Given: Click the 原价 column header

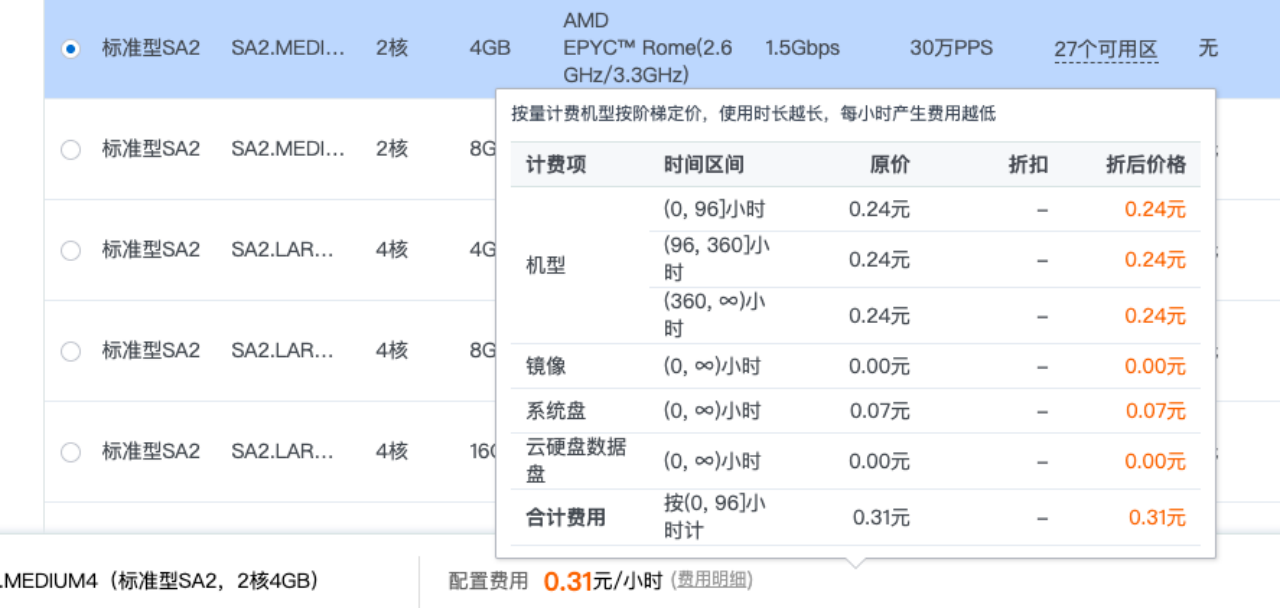Looking at the screenshot, I should point(890,165).
